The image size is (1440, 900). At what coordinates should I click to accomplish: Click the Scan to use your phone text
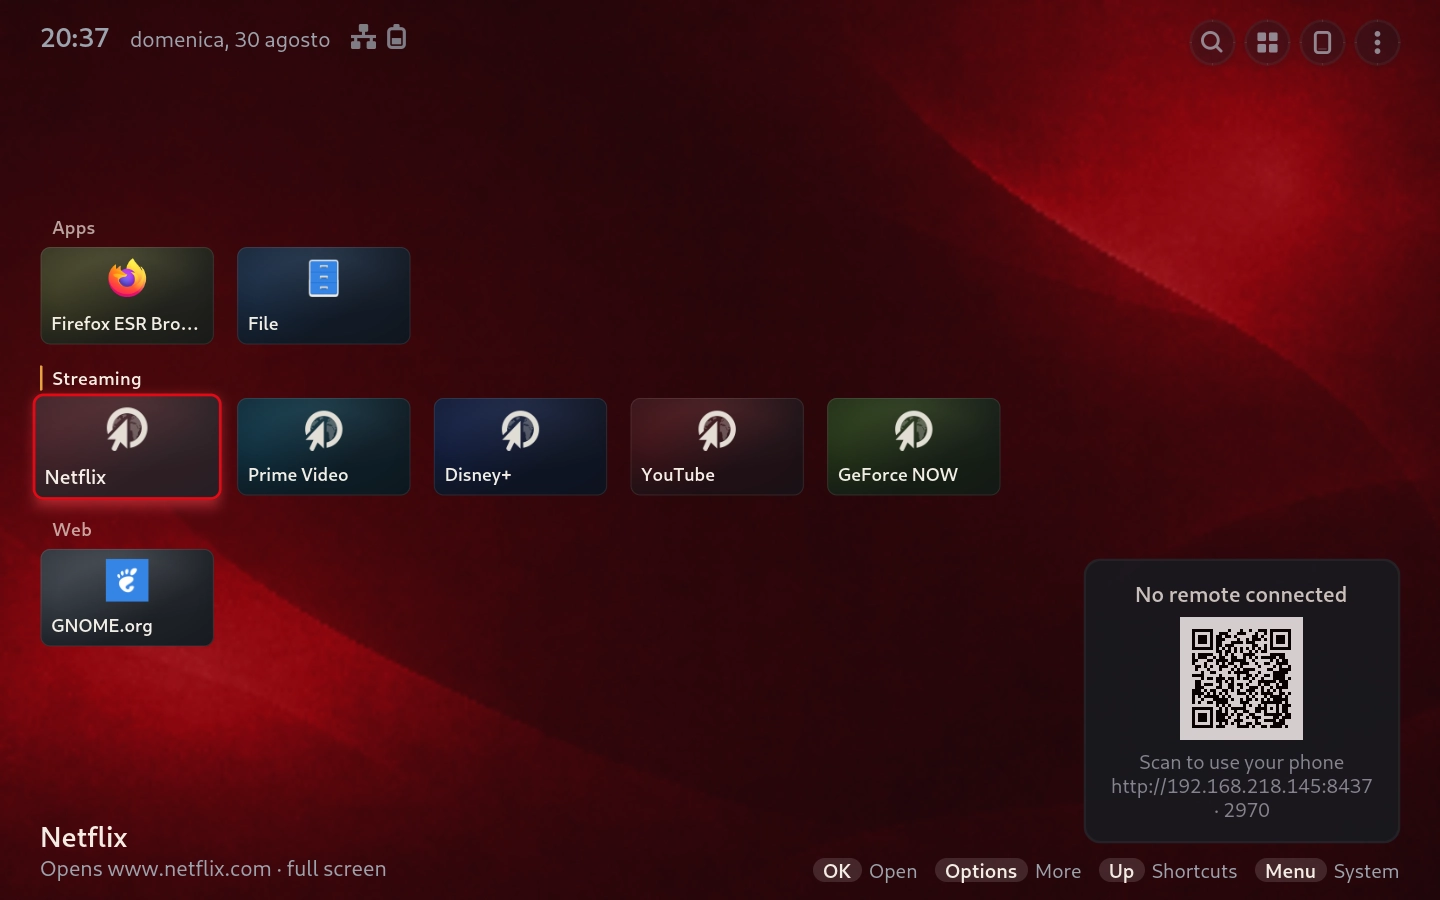point(1241,762)
